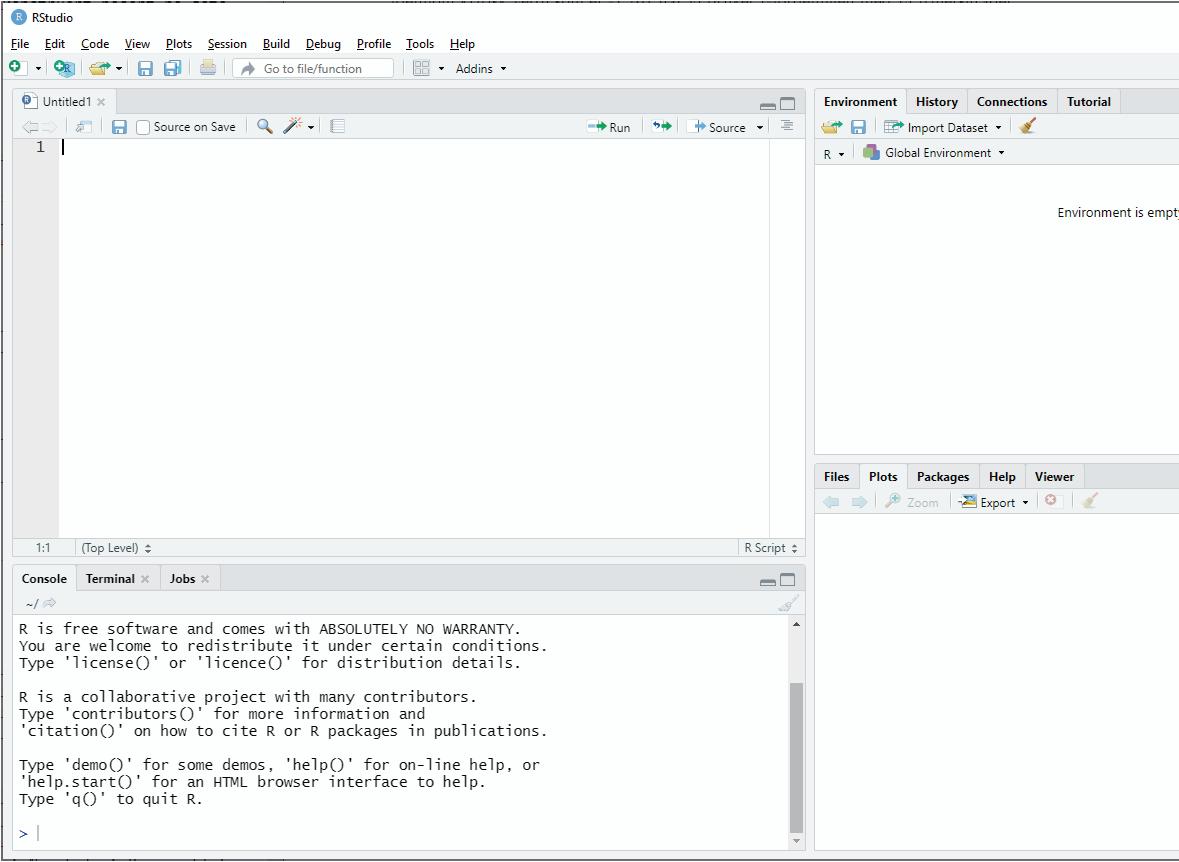Switch to the Jobs tab
Viewport: 1179px width, 862px height.
182,578
